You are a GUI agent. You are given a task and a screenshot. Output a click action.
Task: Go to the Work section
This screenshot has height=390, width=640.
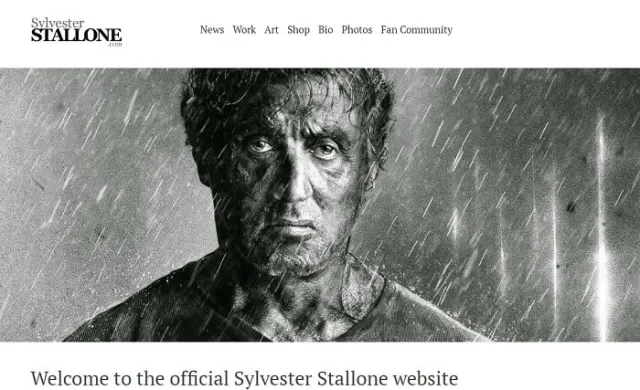click(x=244, y=30)
